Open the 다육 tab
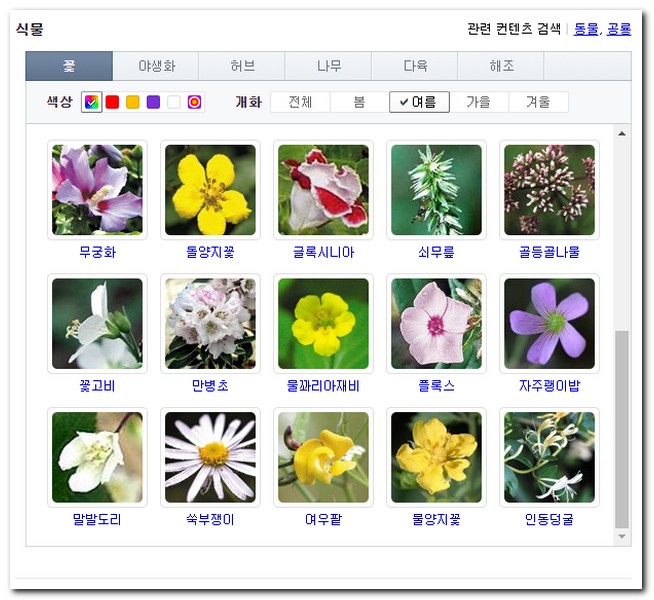The width and height of the screenshot is (654, 600). click(415, 66)
